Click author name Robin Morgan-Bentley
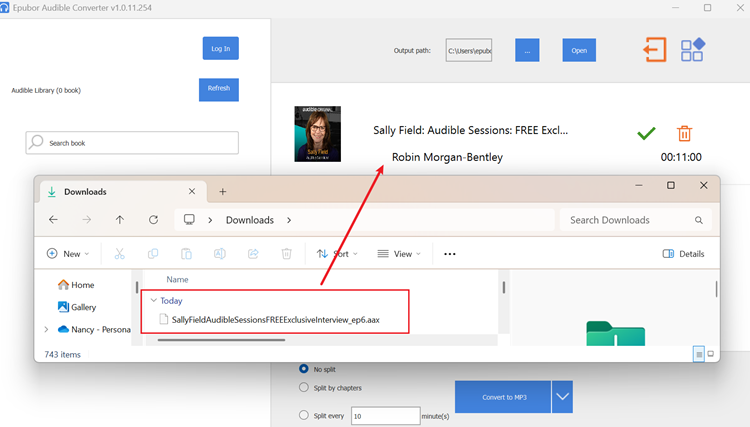 coord(447,157)
